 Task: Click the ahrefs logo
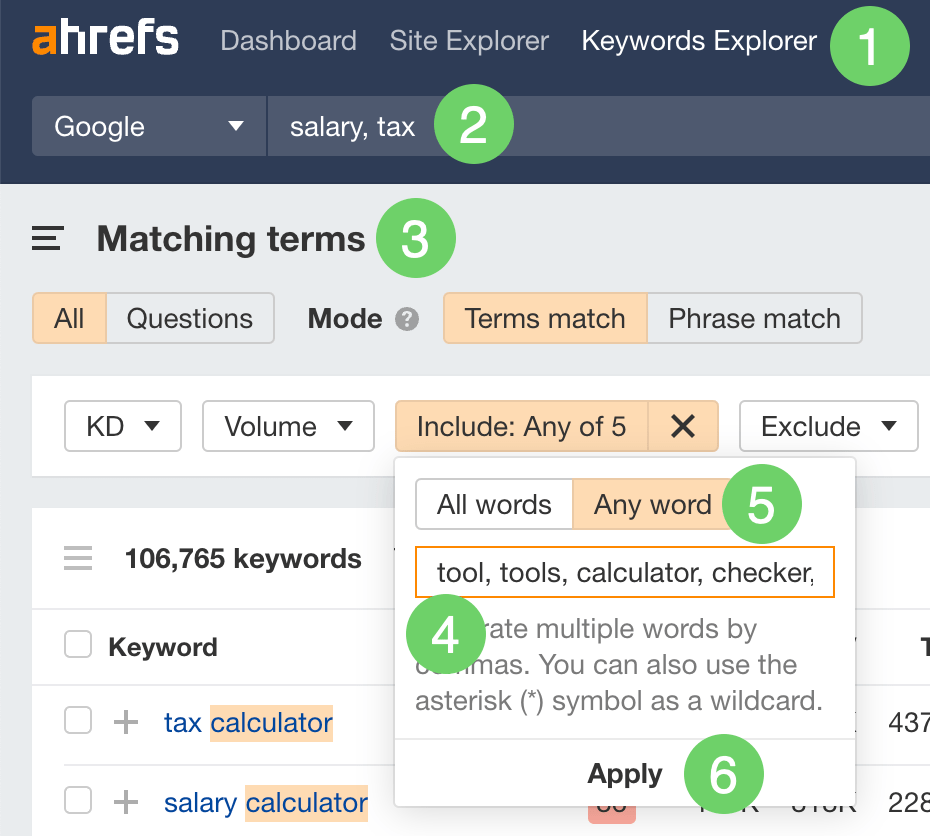pos(105,37)
